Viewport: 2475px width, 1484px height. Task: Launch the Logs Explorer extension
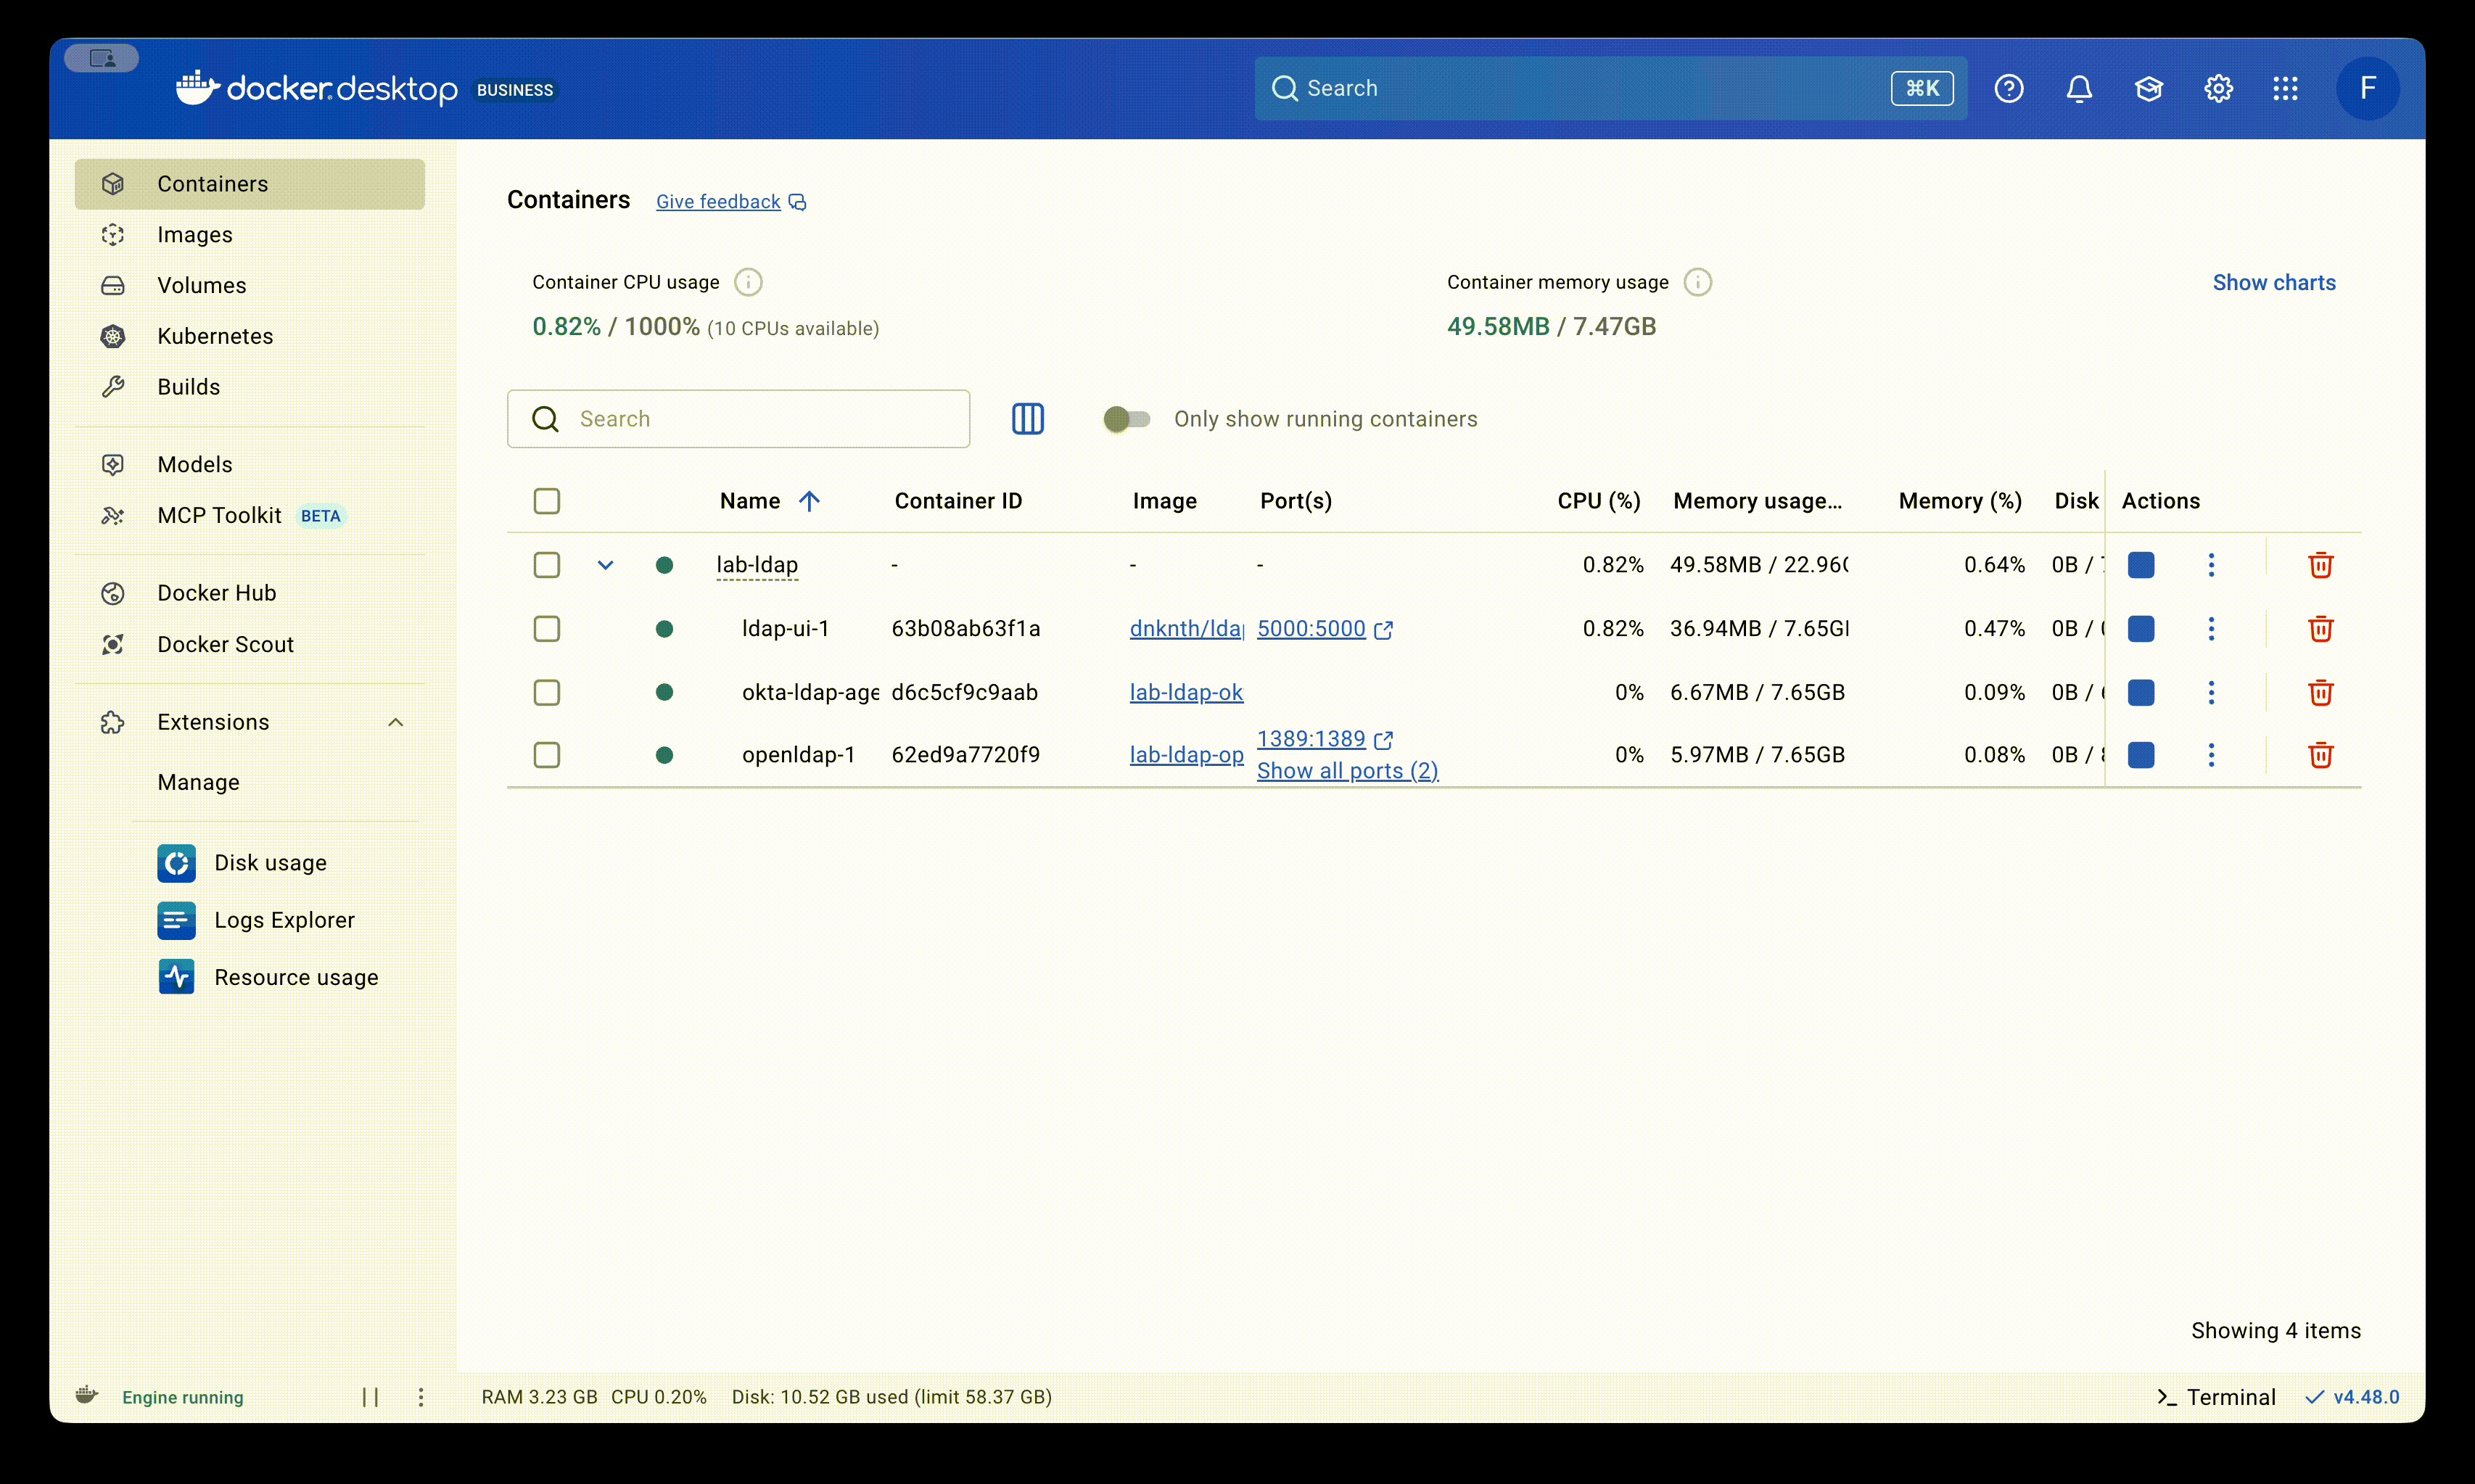point(285,919)
